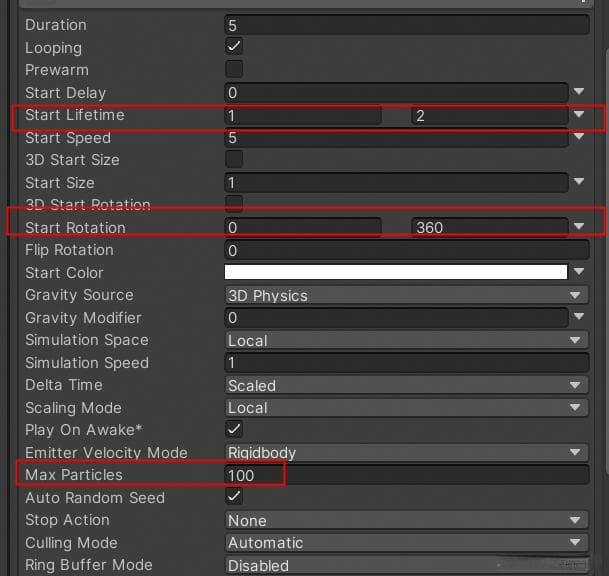609x576 pixels.
Task: Click the Simulation Speed value field
Action: click(407, 363)
